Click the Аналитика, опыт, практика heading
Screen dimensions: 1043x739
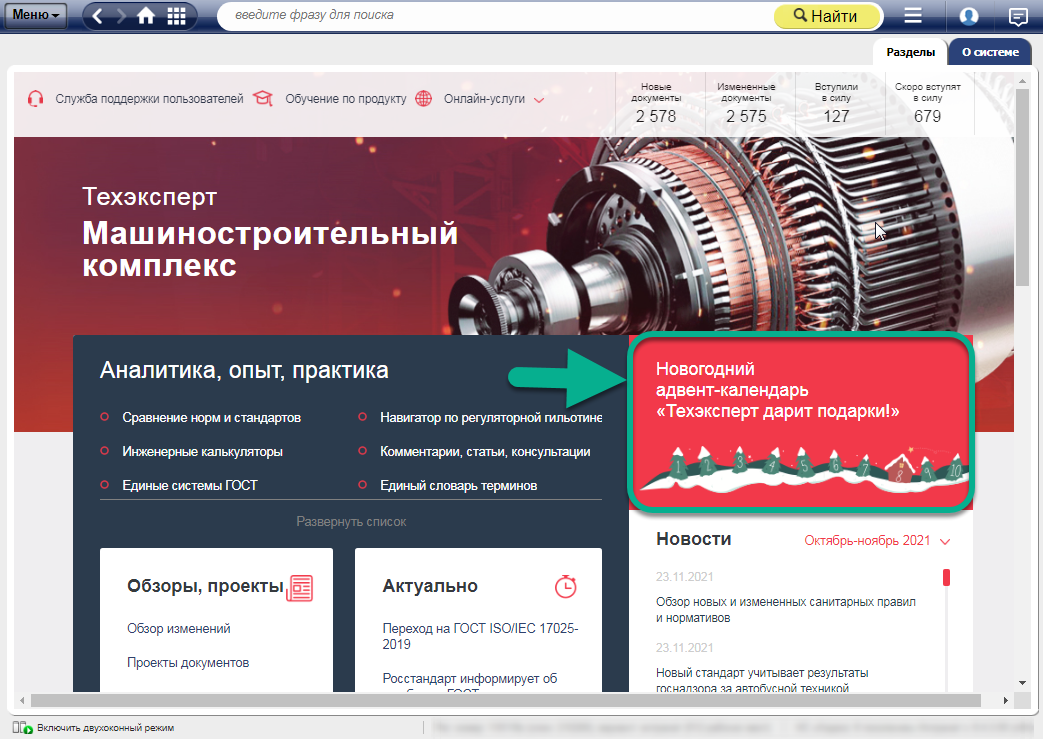coord(244,370)
